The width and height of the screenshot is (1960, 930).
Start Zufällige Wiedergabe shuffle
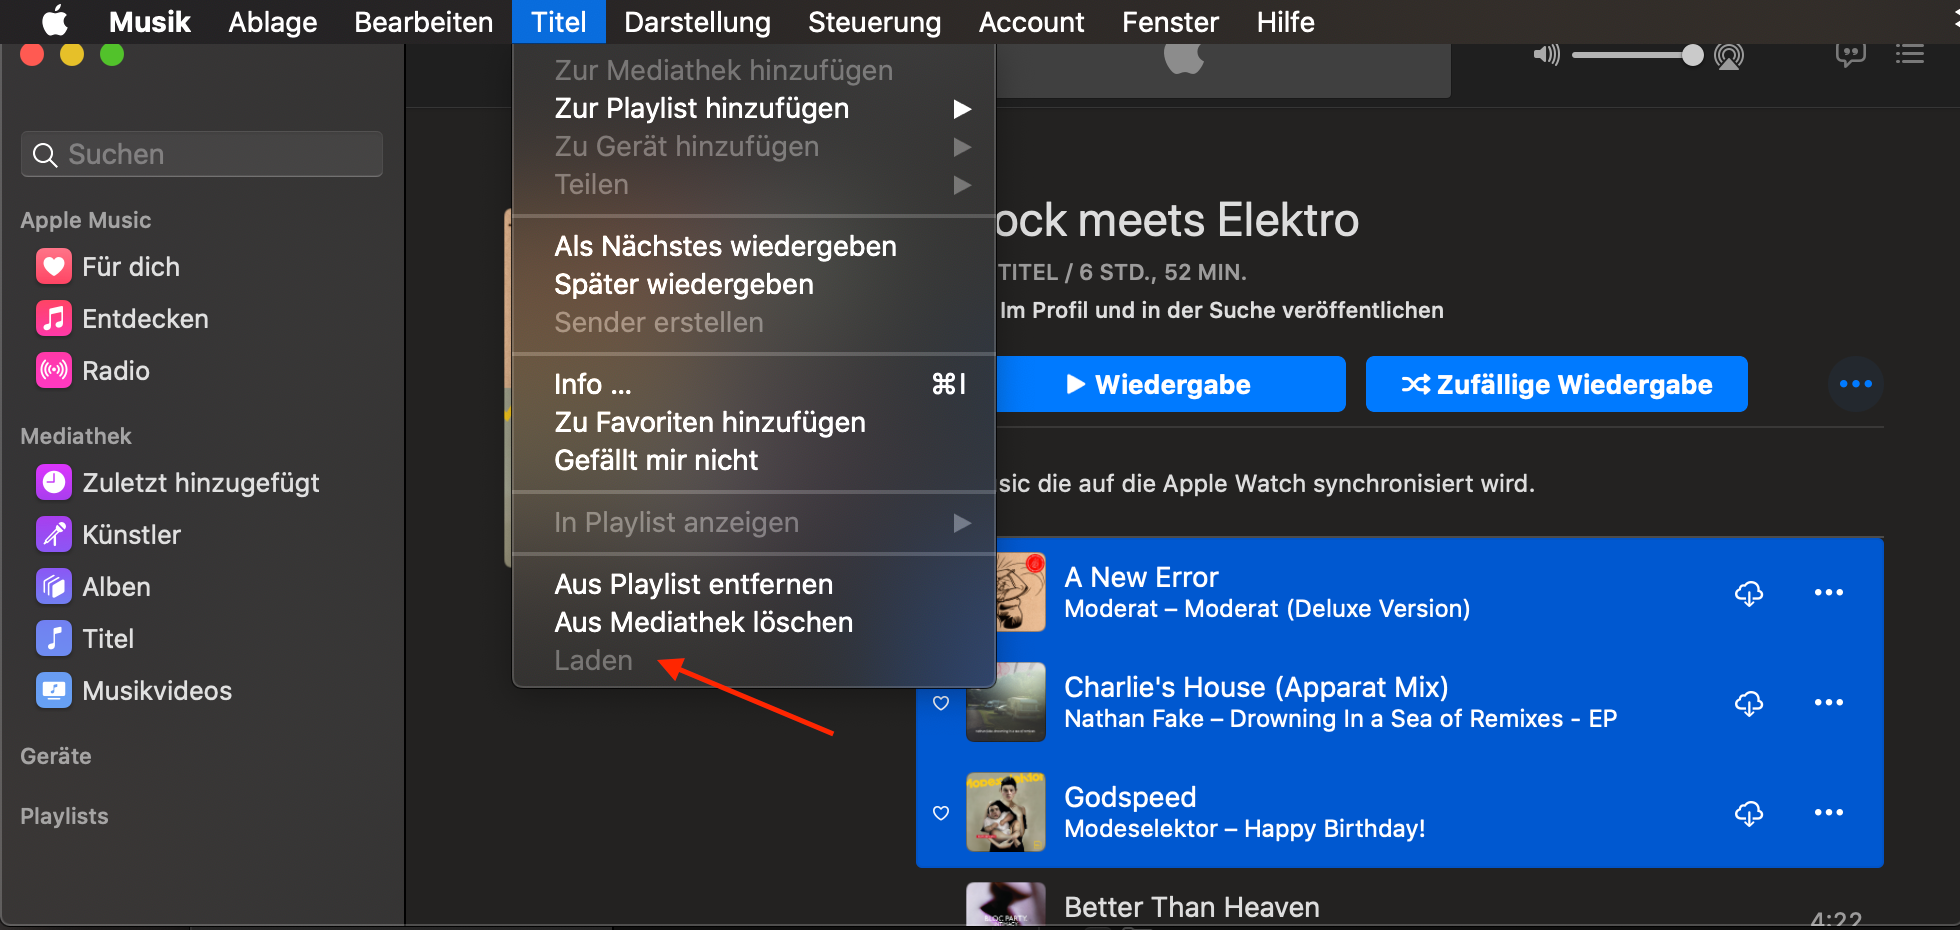pyautogui.click(x=1557, y=384)
